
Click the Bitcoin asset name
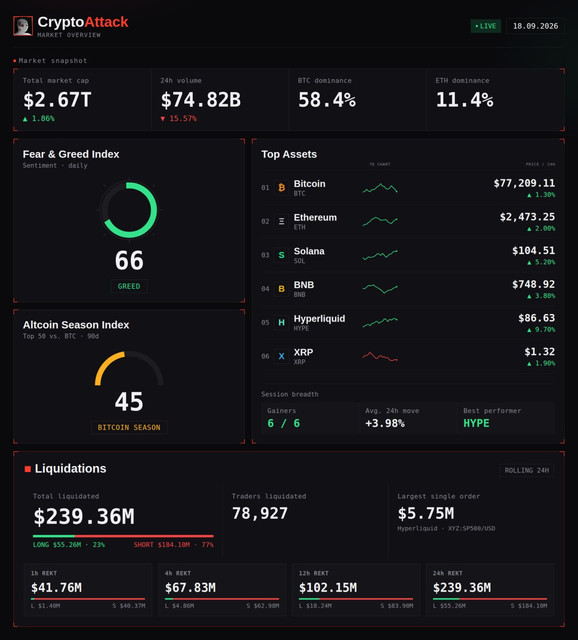pyautogui.click(x=309, y=184)
